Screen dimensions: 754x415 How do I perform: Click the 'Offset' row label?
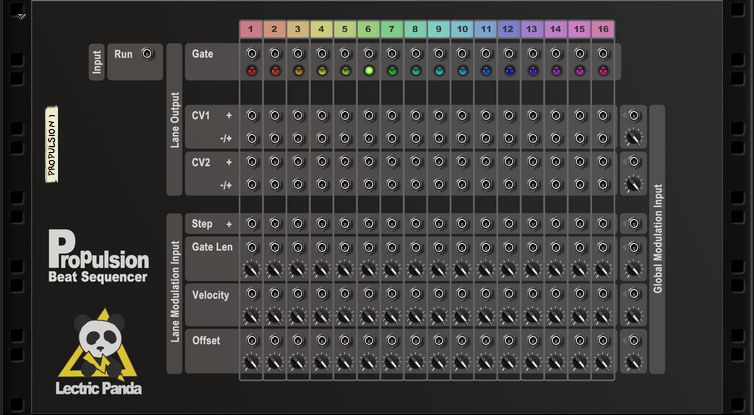pos(206,340)
